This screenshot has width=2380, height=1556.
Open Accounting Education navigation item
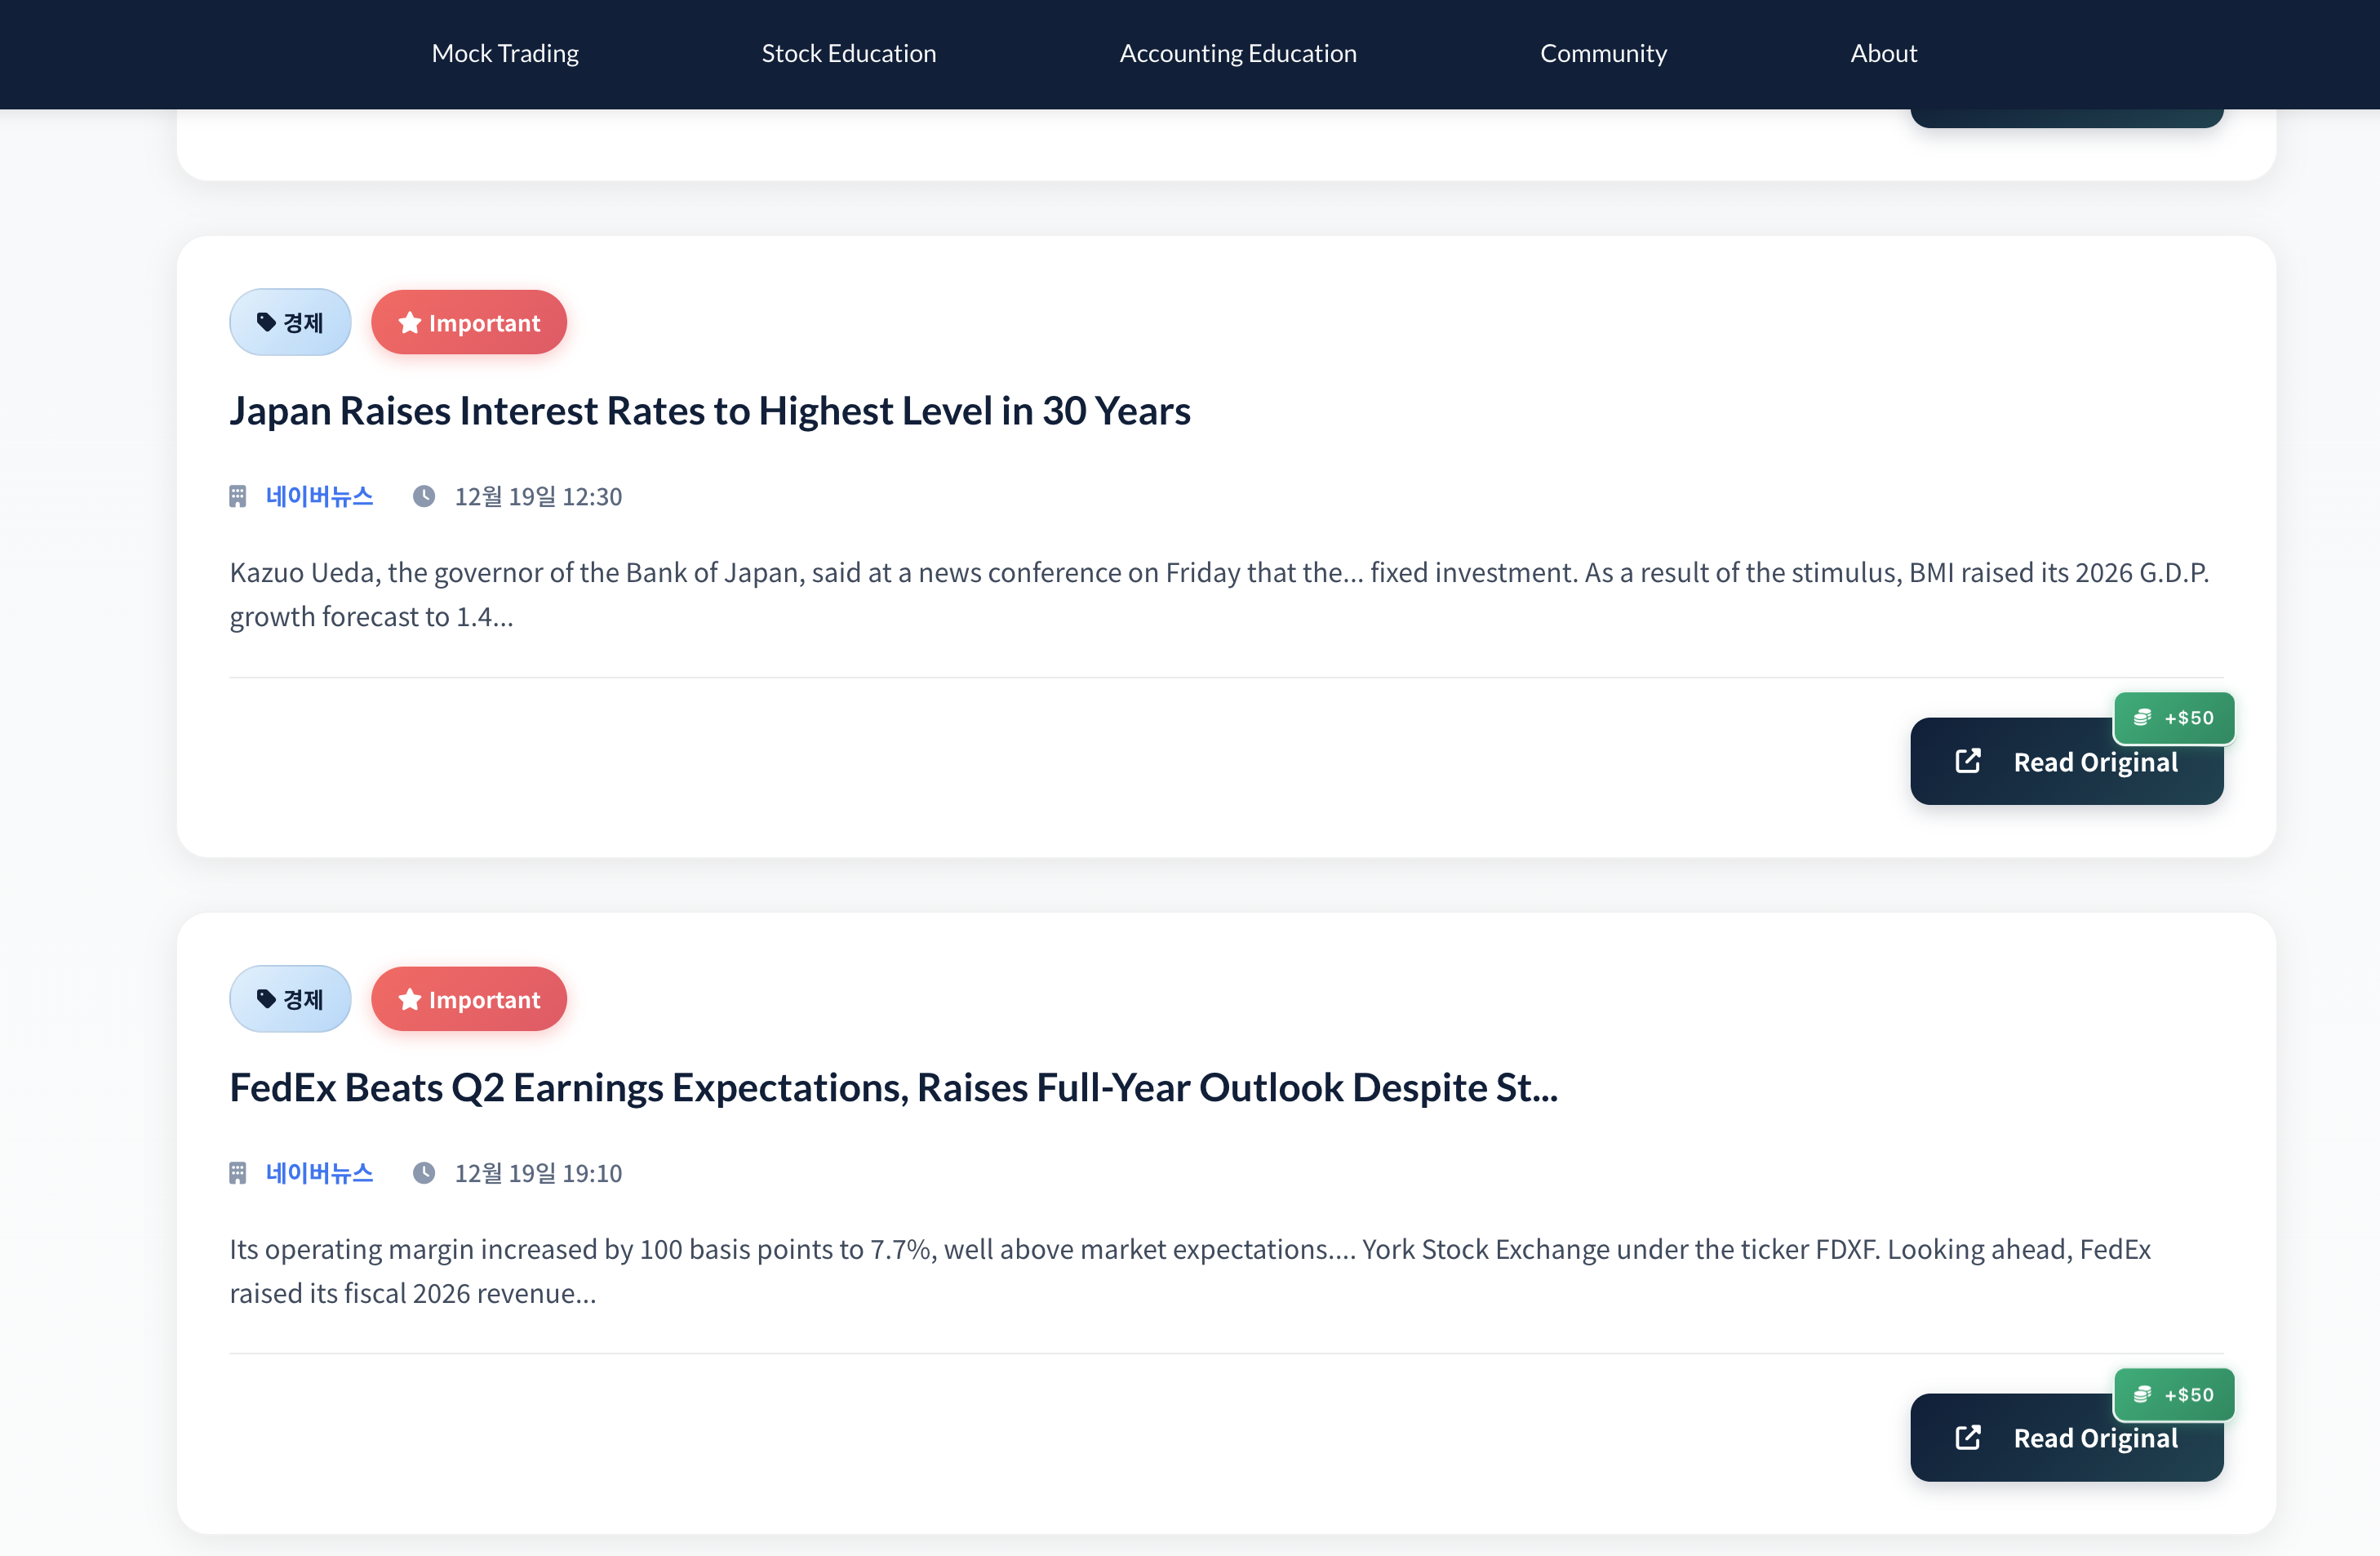coord(1238,53)
